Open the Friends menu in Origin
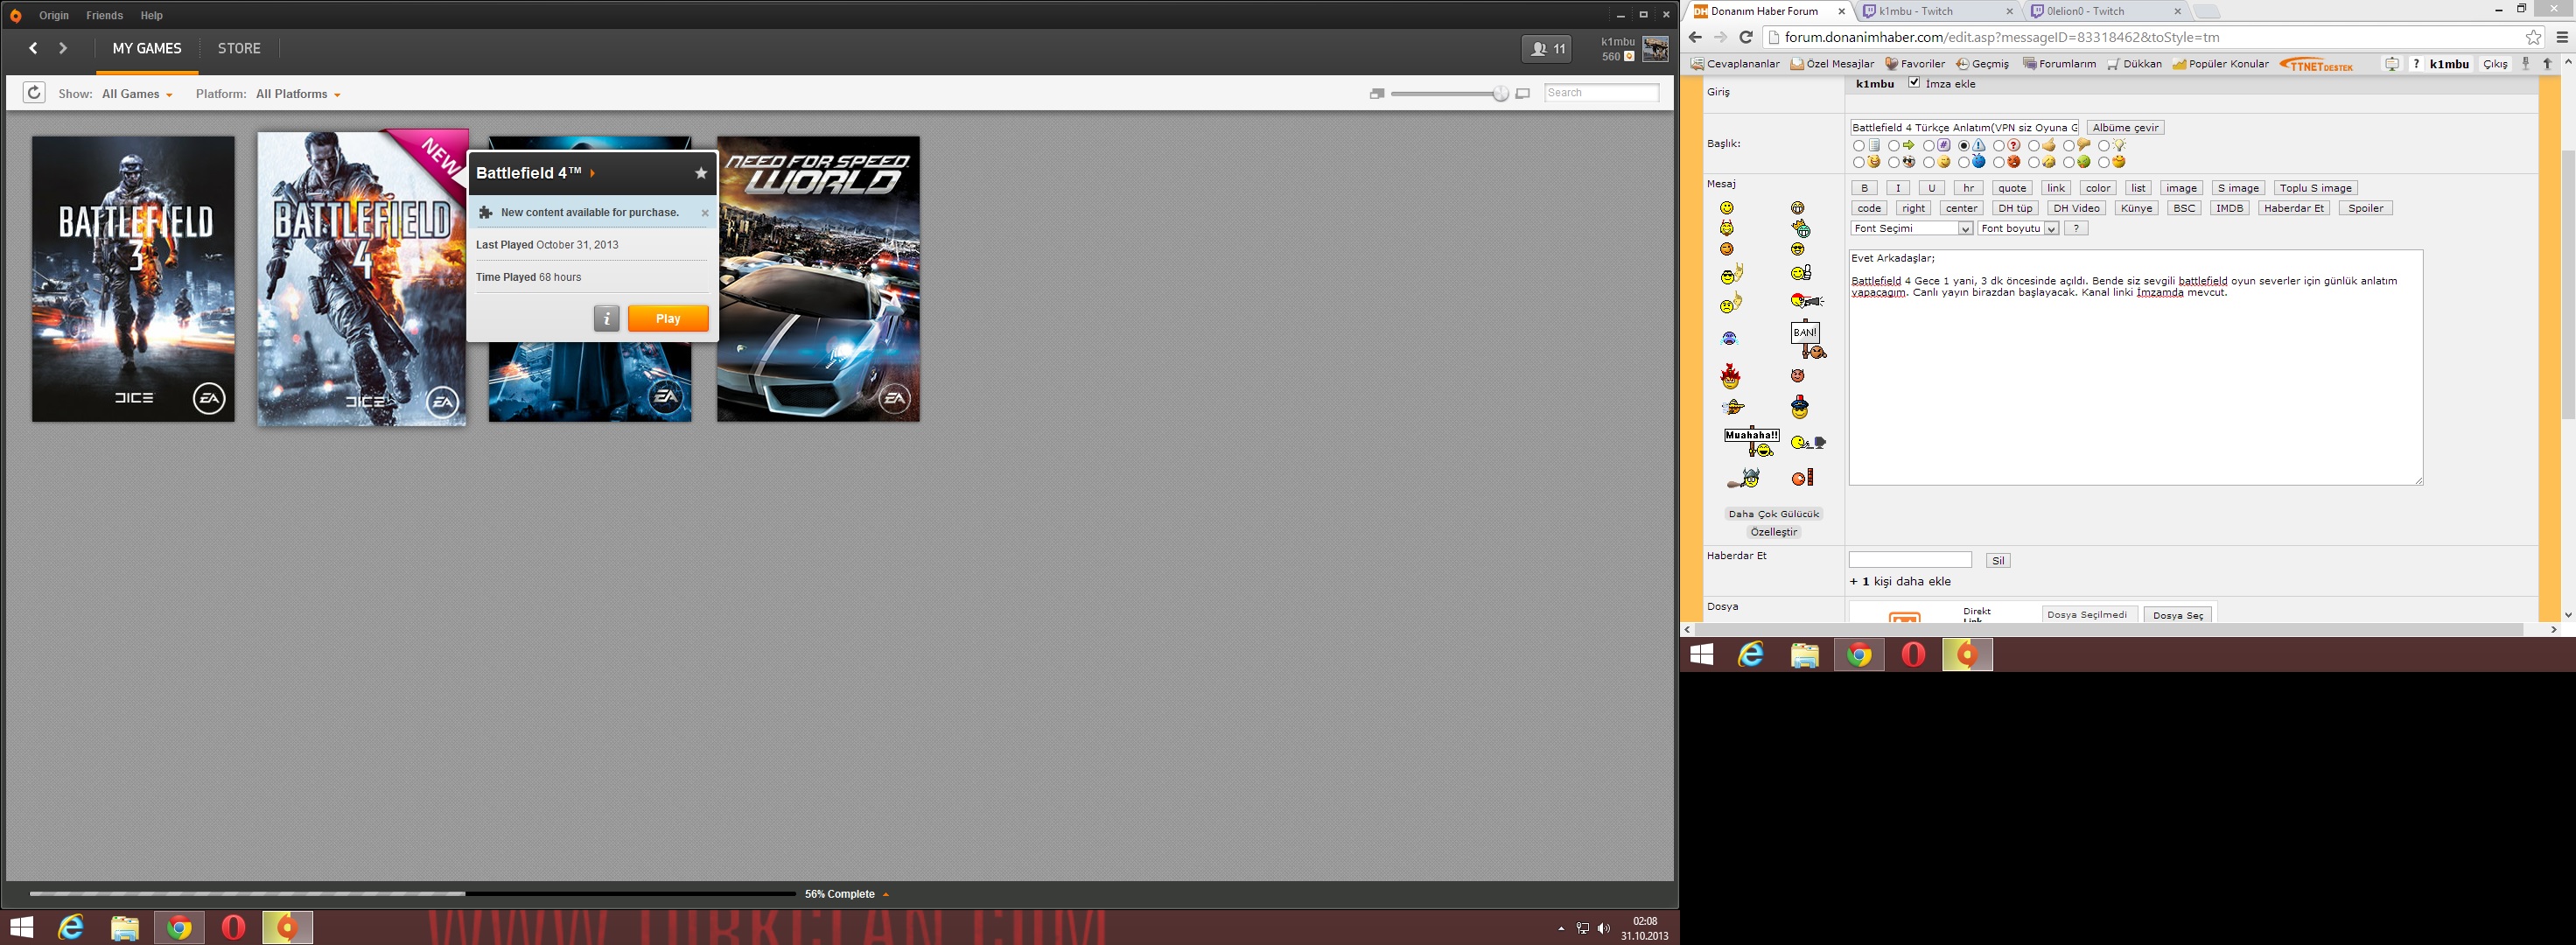2576x945 pixels. point(105,16)
